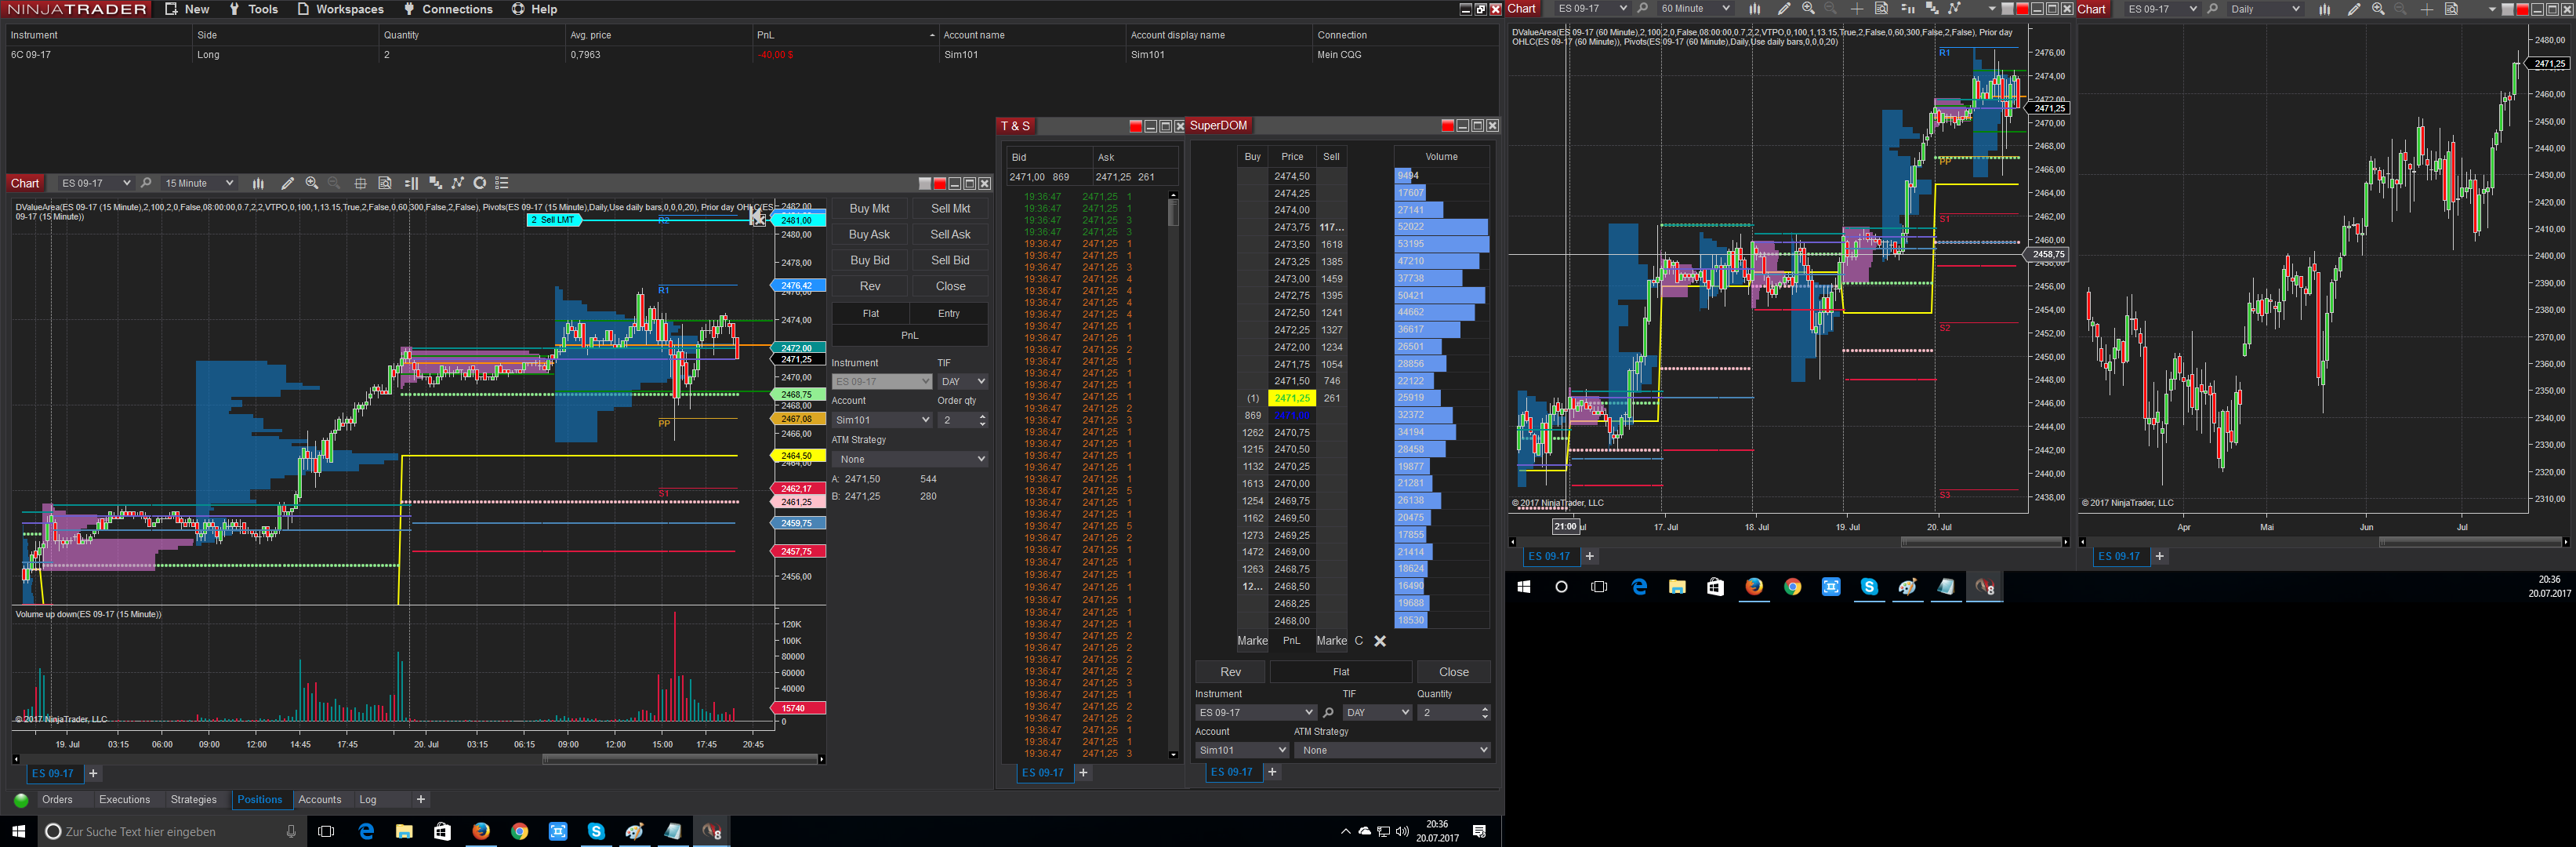
Task: Toggle crosshair tool in 15 Minute chart
Action: [360, 183]
